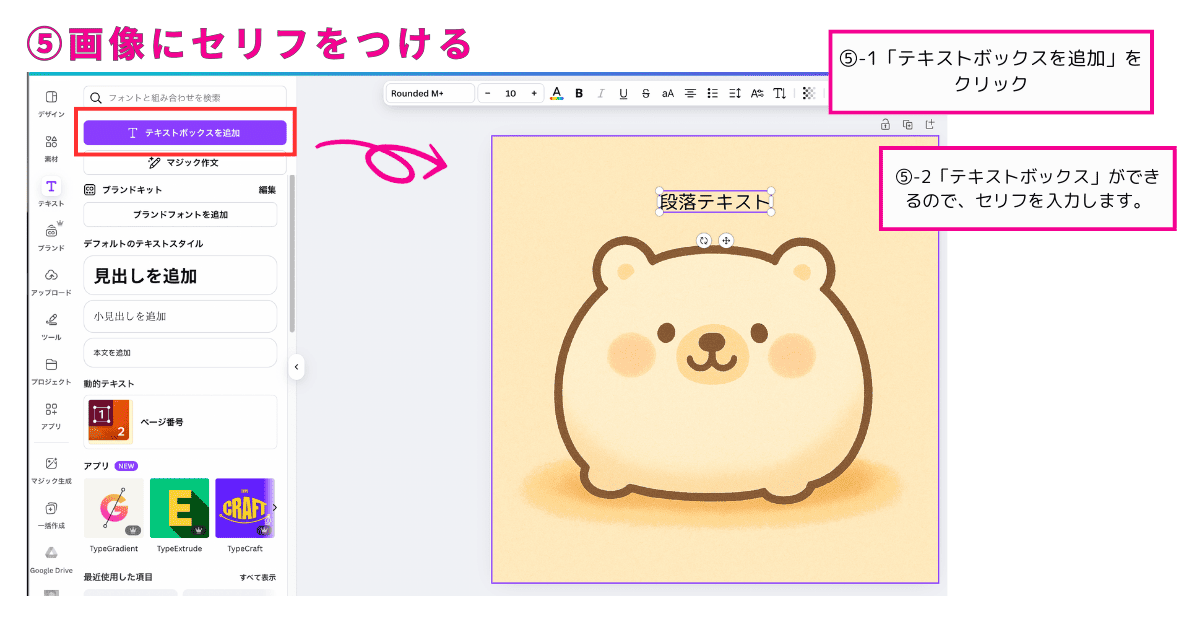Screen dimensions: 1200x630
Task: Collapse the side panel with chevron
Action: 296,367
